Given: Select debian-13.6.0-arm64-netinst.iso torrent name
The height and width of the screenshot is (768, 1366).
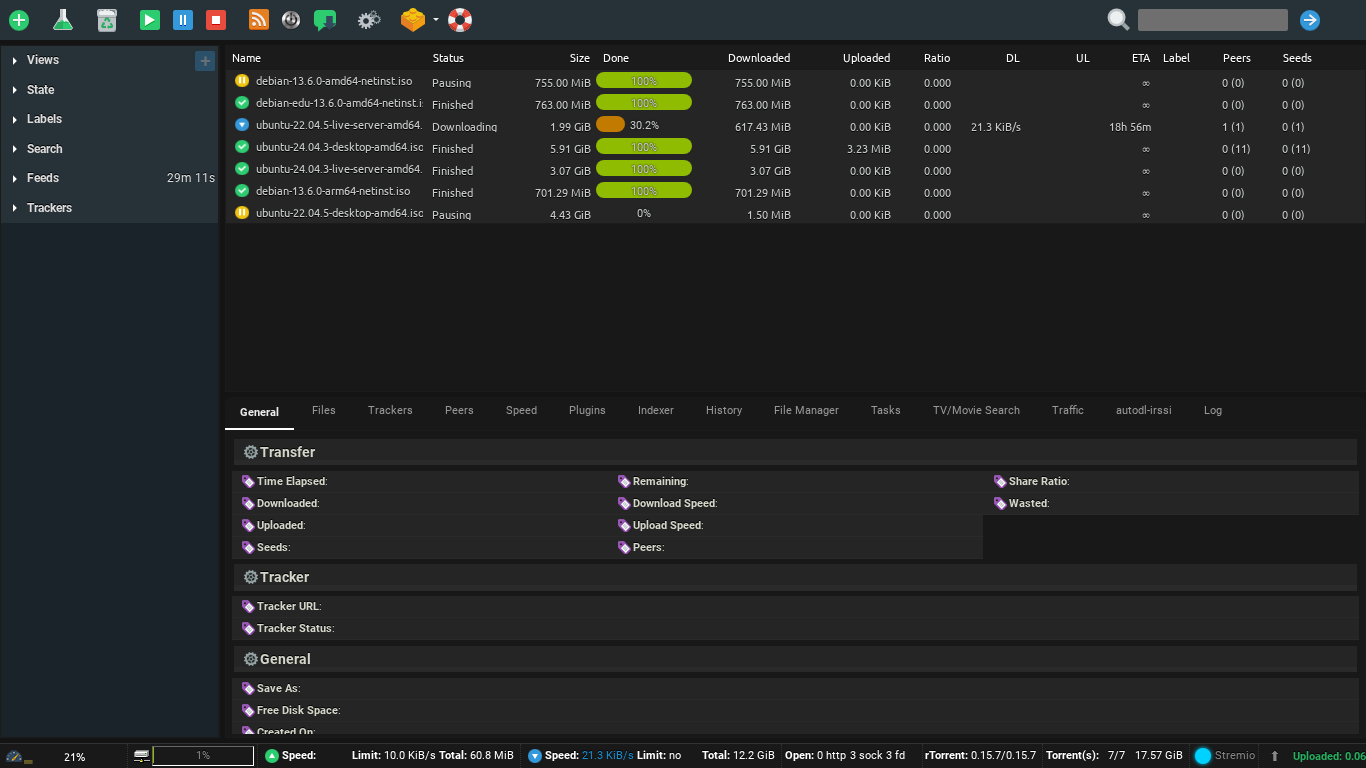Looking at the screenshot, I should tap(333, 191).
